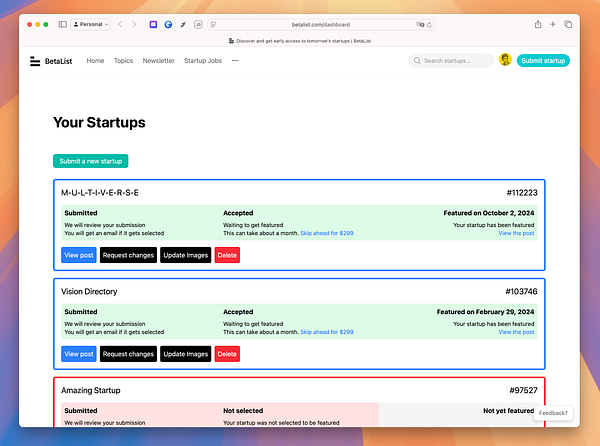
Task: Click the blue circular extension icon
Action: [168, 24]
